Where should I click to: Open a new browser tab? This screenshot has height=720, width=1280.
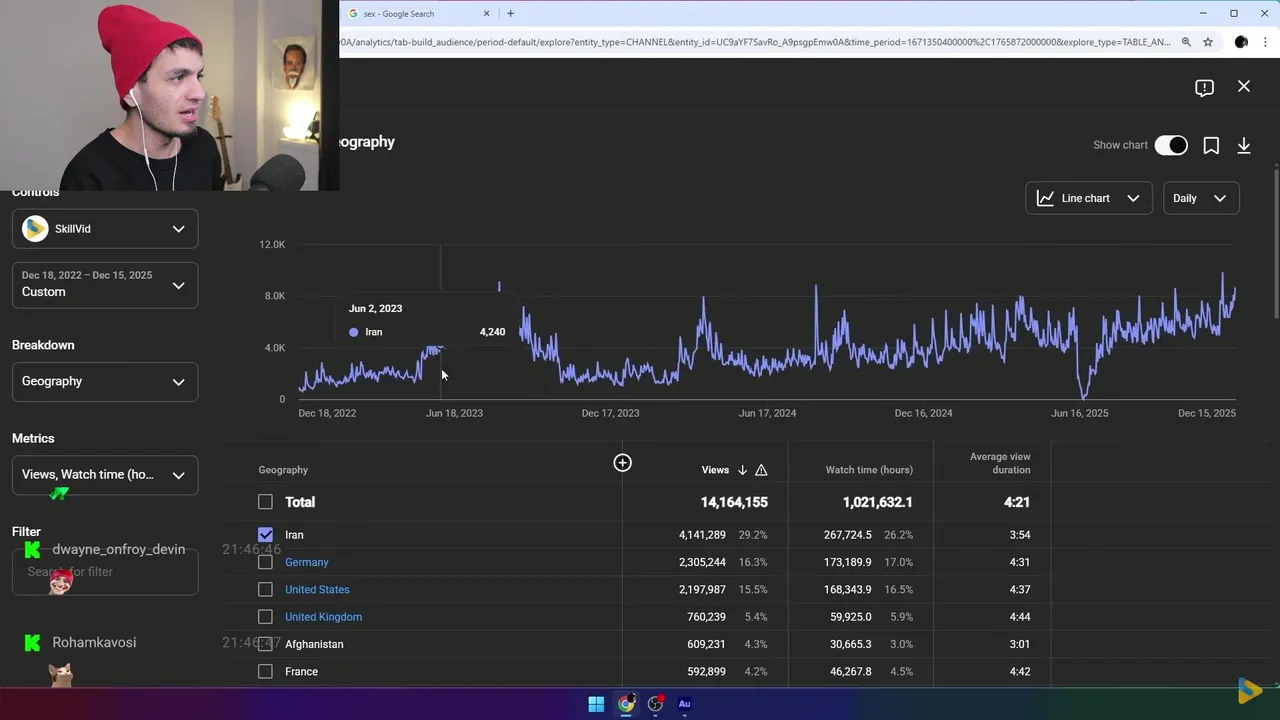coord(510,14)
